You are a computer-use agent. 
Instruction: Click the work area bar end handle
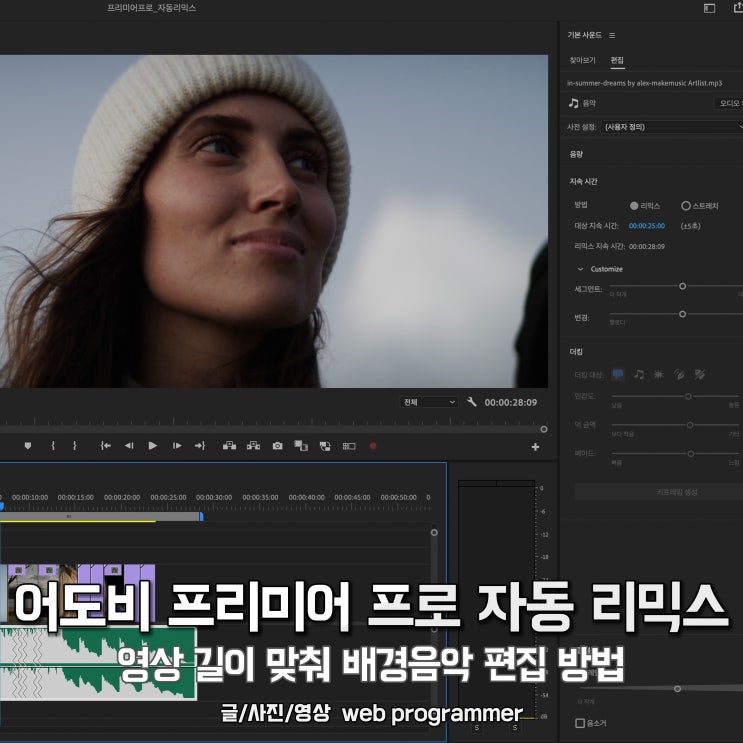pyautogui.click(x=201, y=516)
